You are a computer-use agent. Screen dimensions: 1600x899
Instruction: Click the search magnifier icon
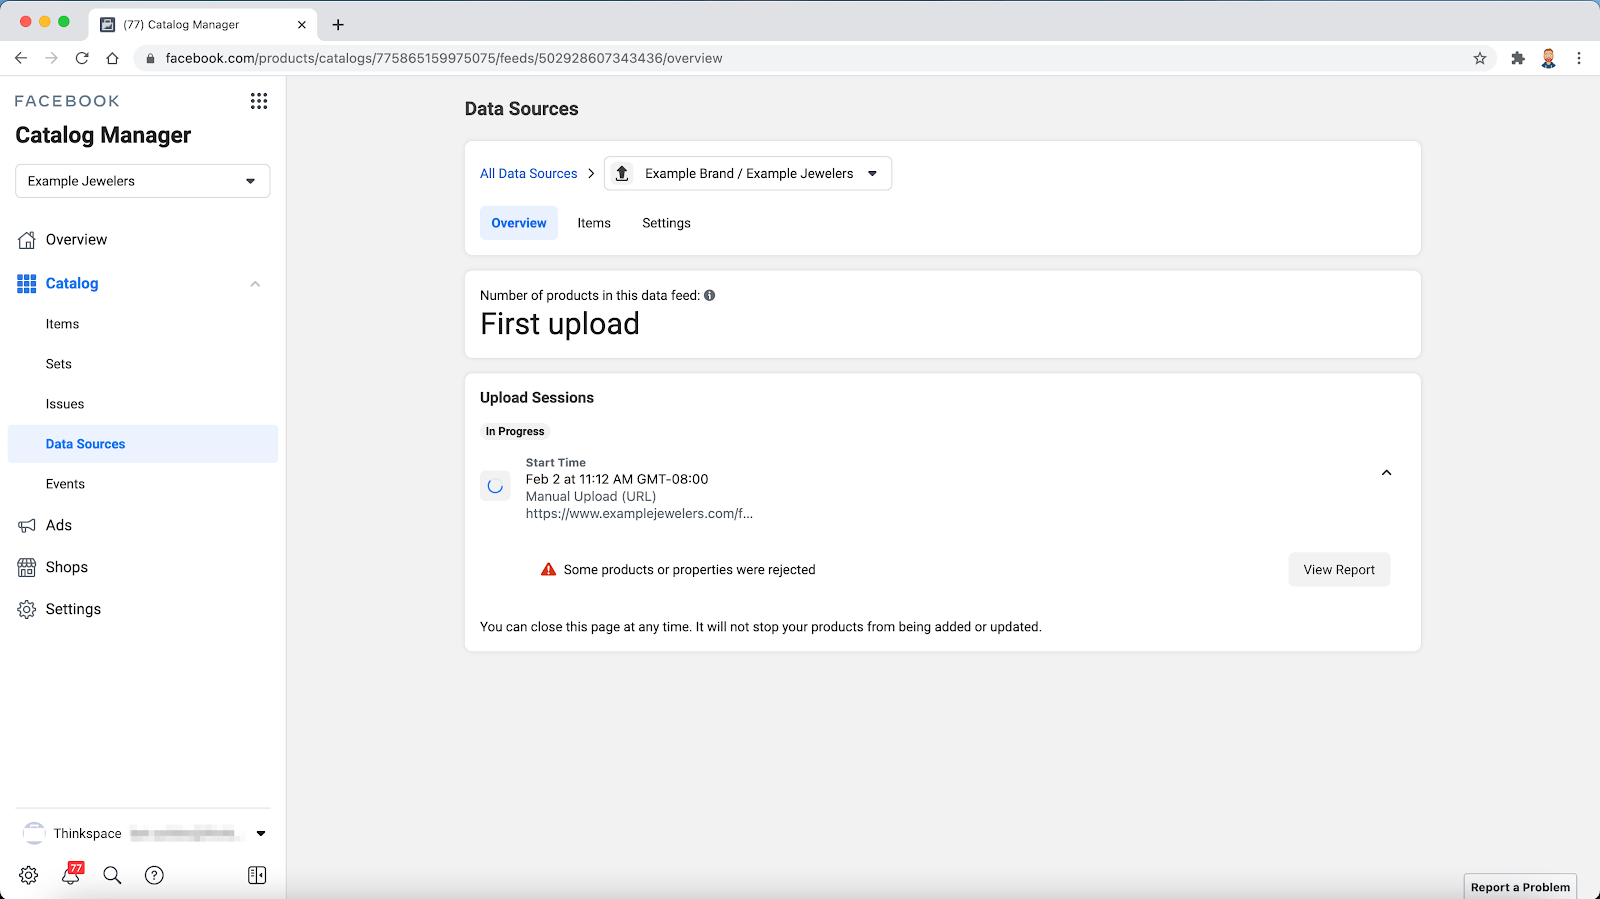point(112,875)
